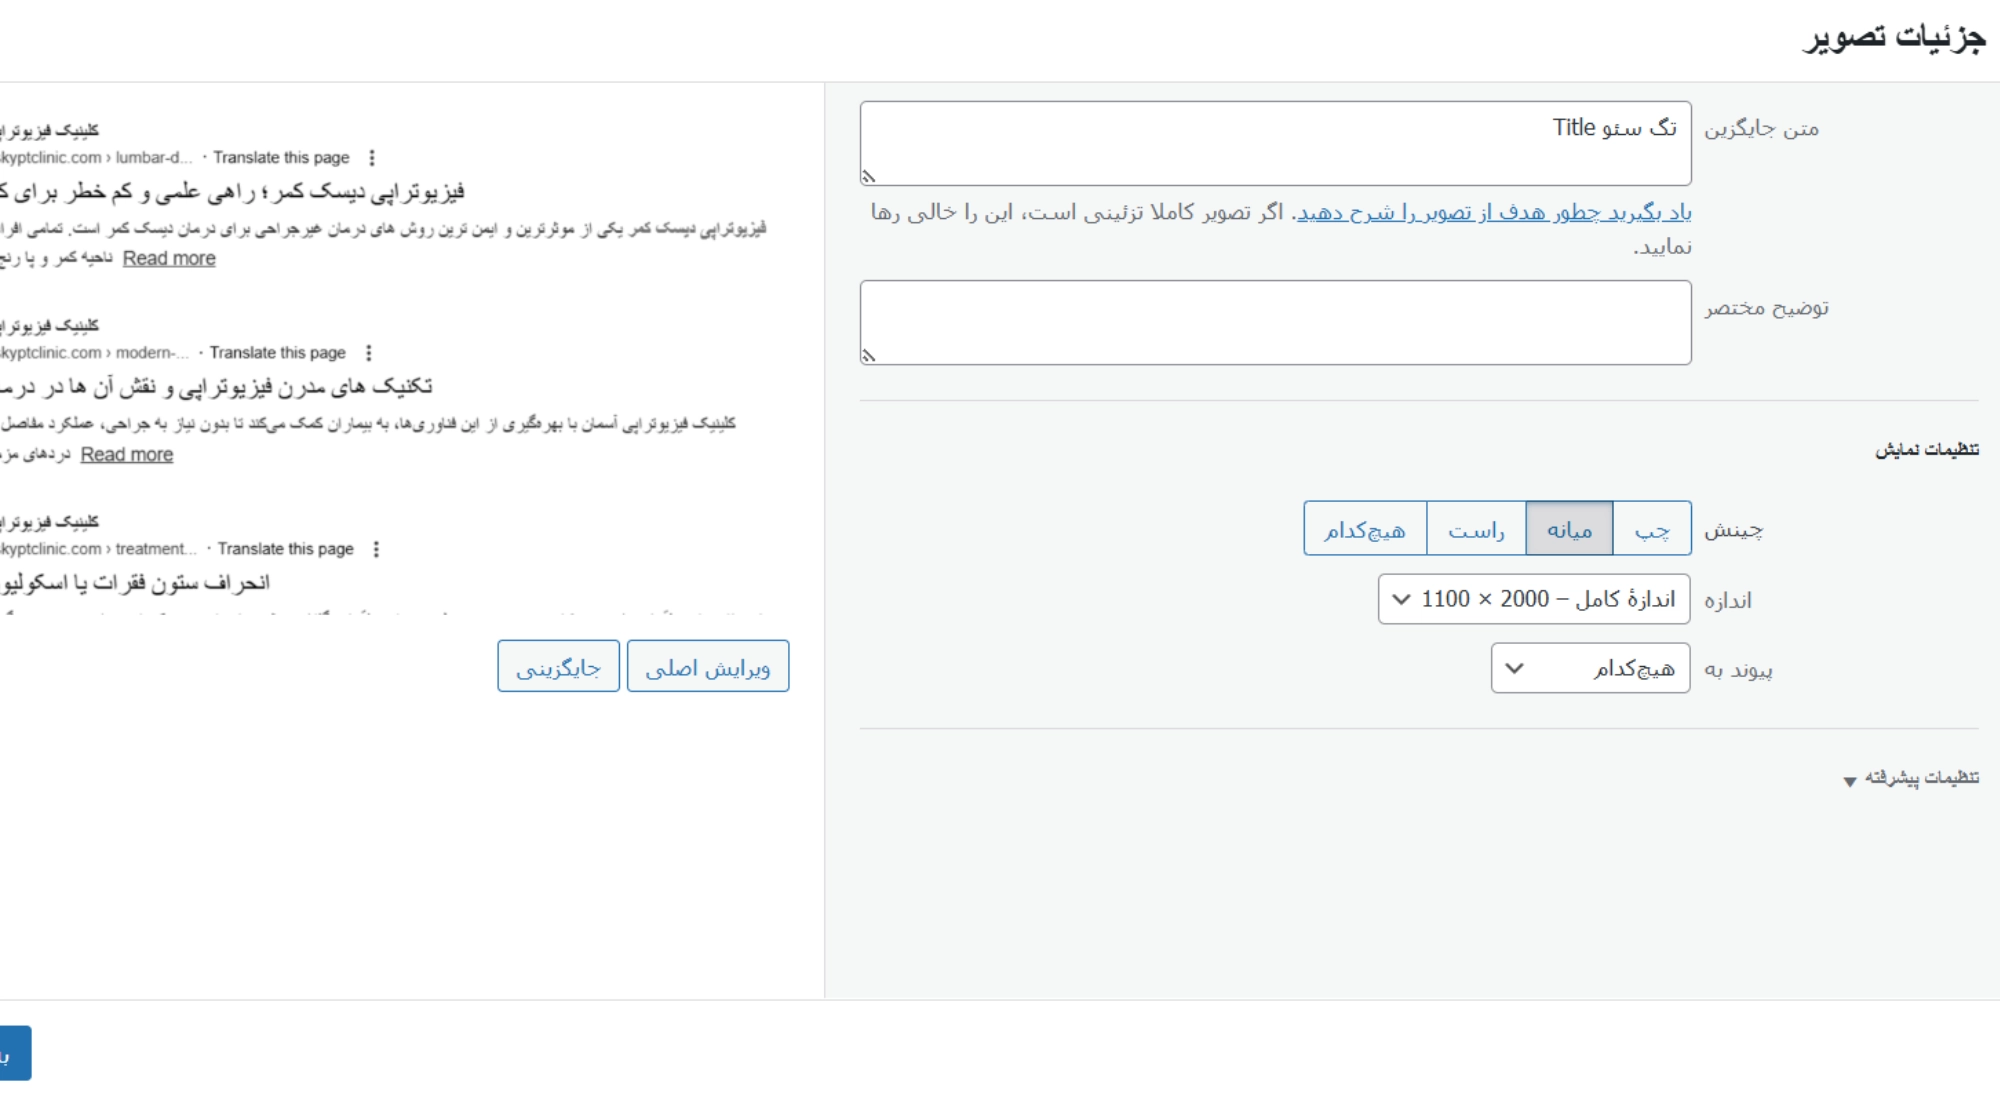
Task: Click Read more on the modern techniques result
Action: click(x=124, y=454)
